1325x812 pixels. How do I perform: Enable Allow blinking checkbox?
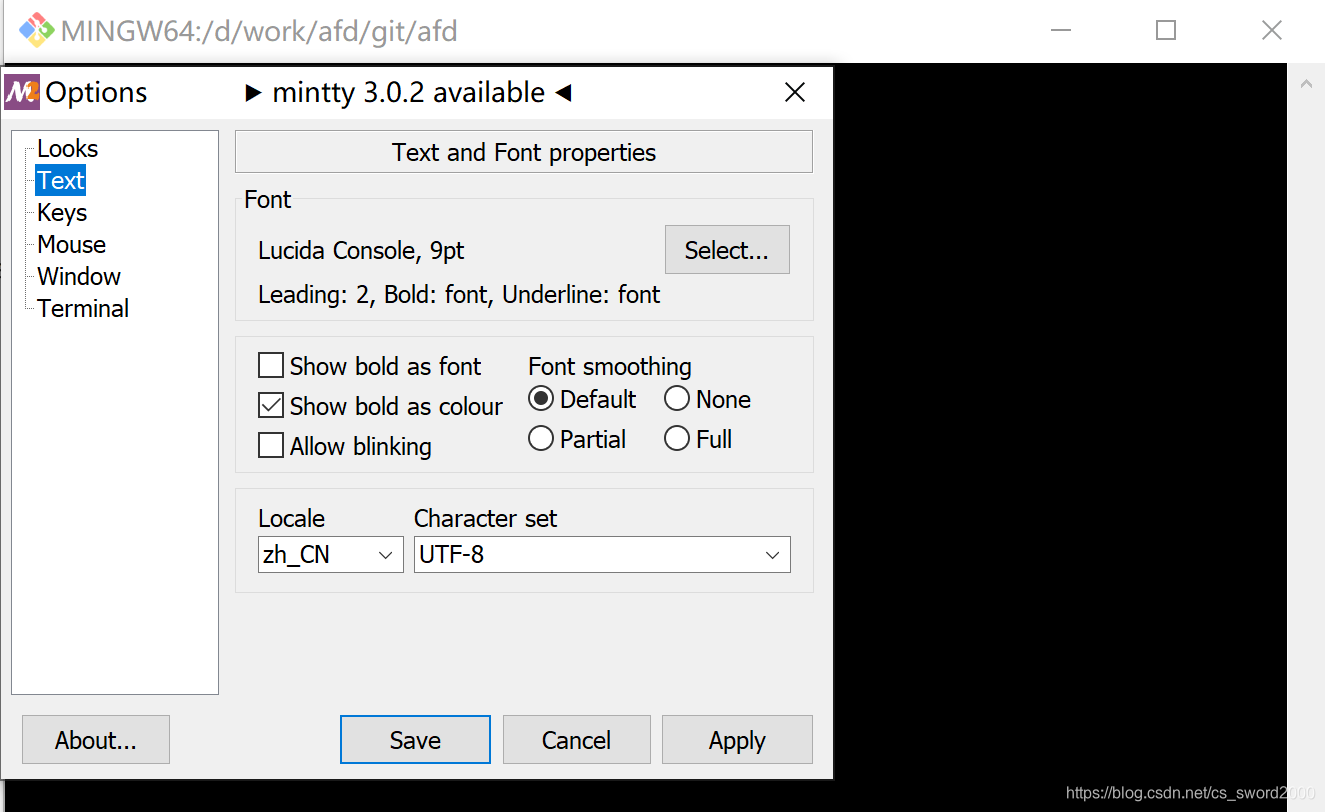click(x=345, y=446)
